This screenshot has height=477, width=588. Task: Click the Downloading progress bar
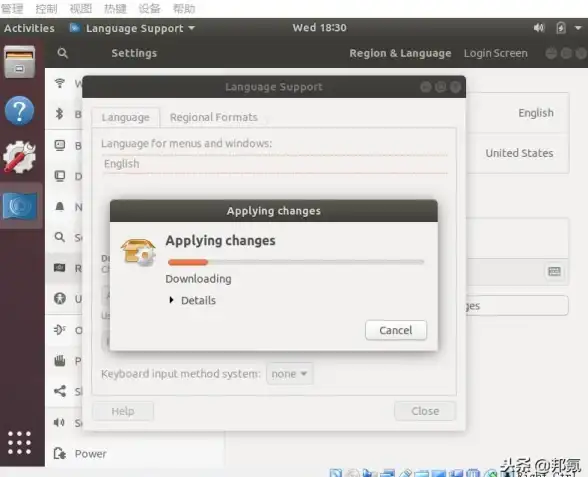(296, 262)
